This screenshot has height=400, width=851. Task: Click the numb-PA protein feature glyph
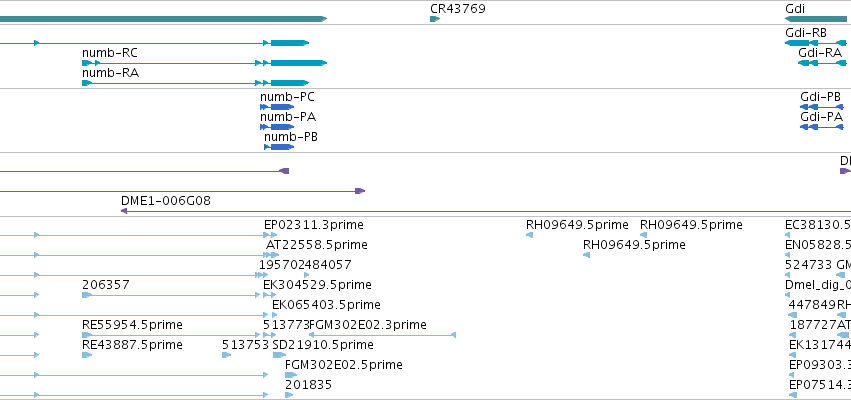tap(277, 127)
